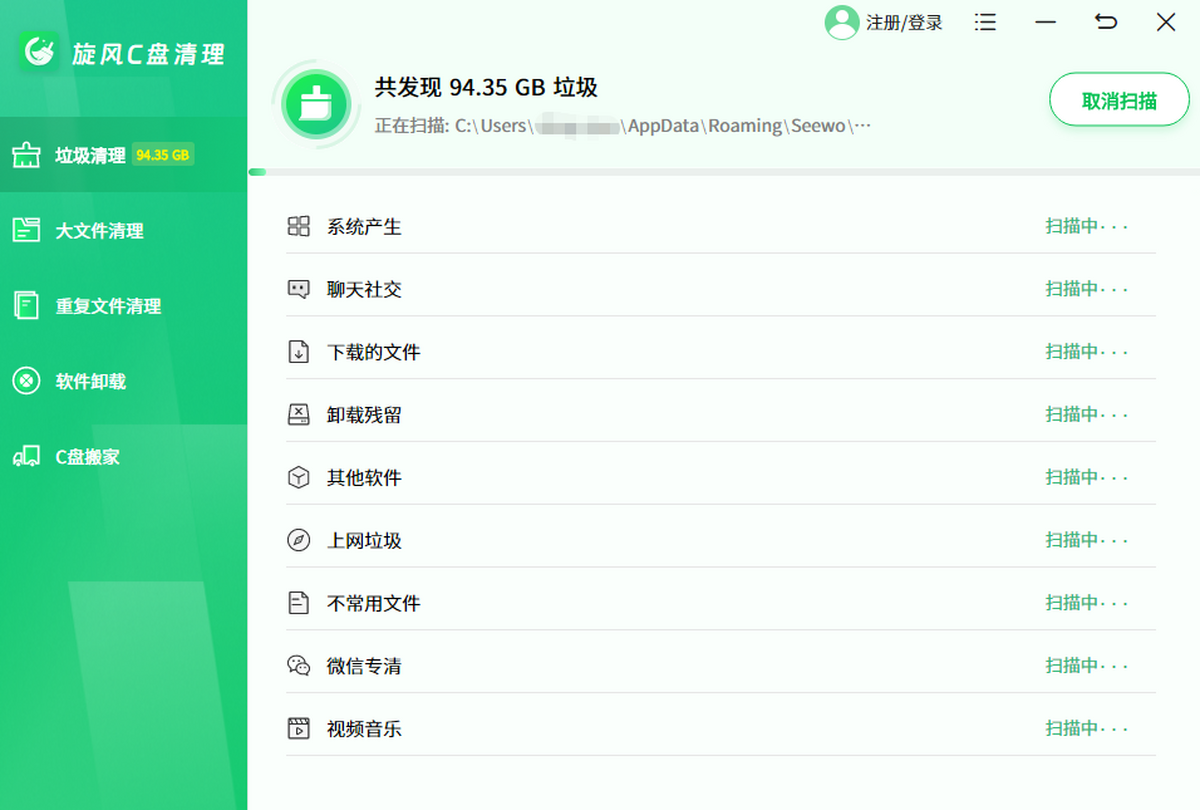This screenshot has height=810, width=1200.
Task: Select the 上网垃圾 row label
Action: tap(364, 541)
